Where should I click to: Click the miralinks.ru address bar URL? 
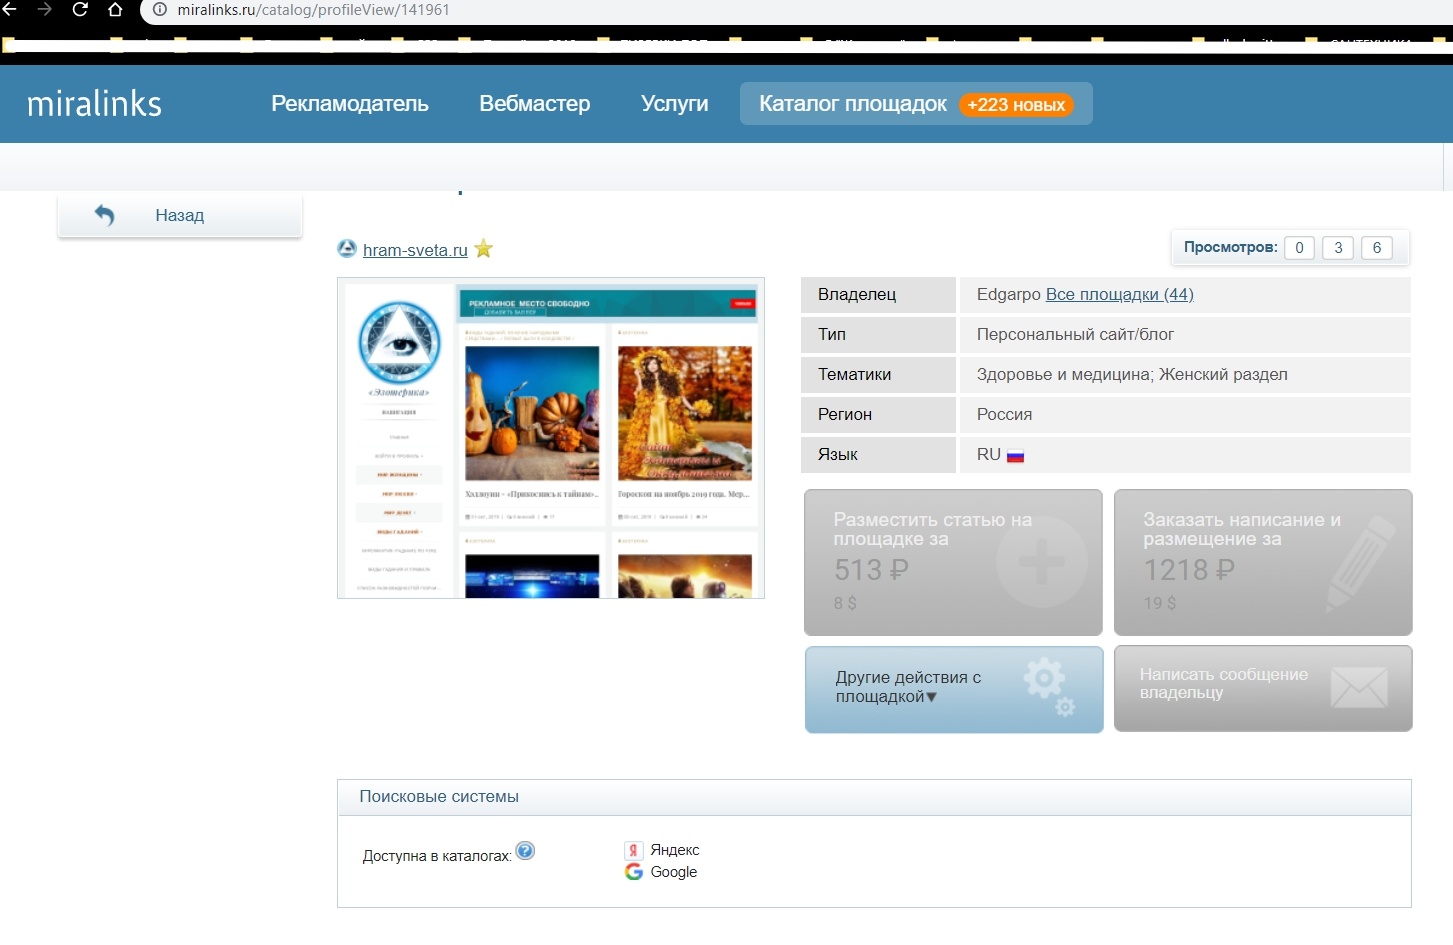313,10
